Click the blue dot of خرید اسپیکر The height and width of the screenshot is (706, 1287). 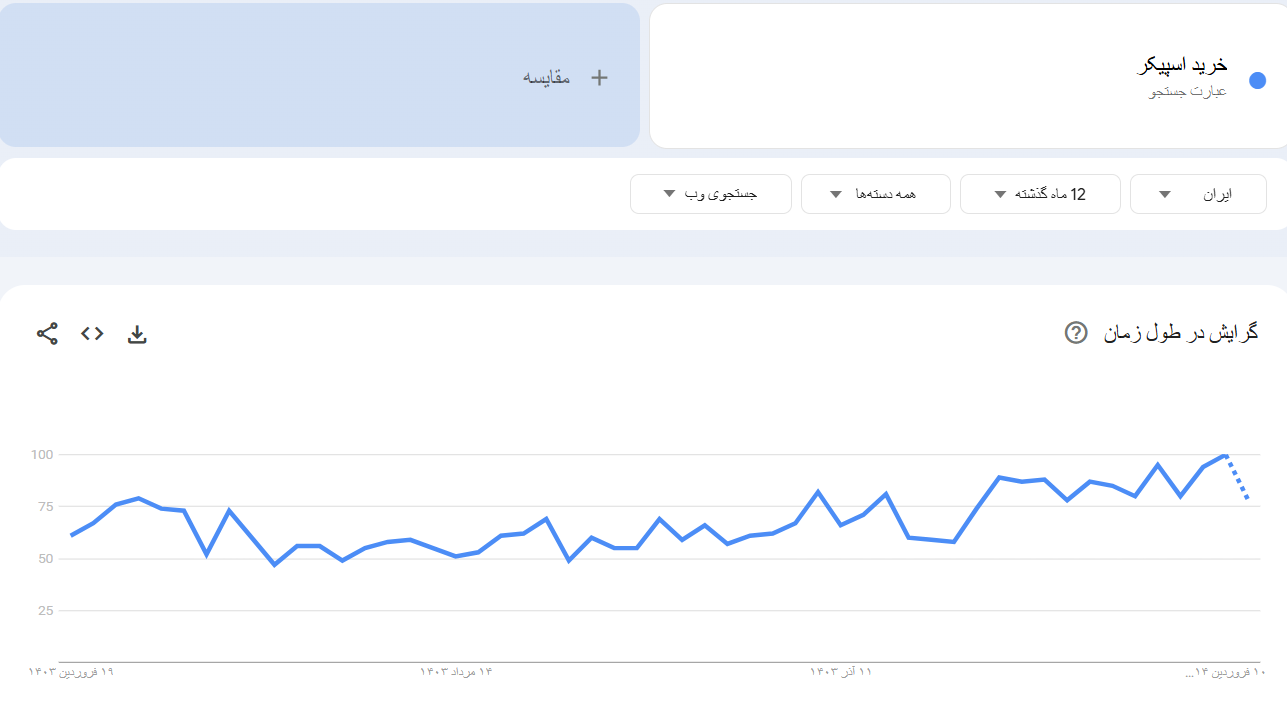(1258, 80)
